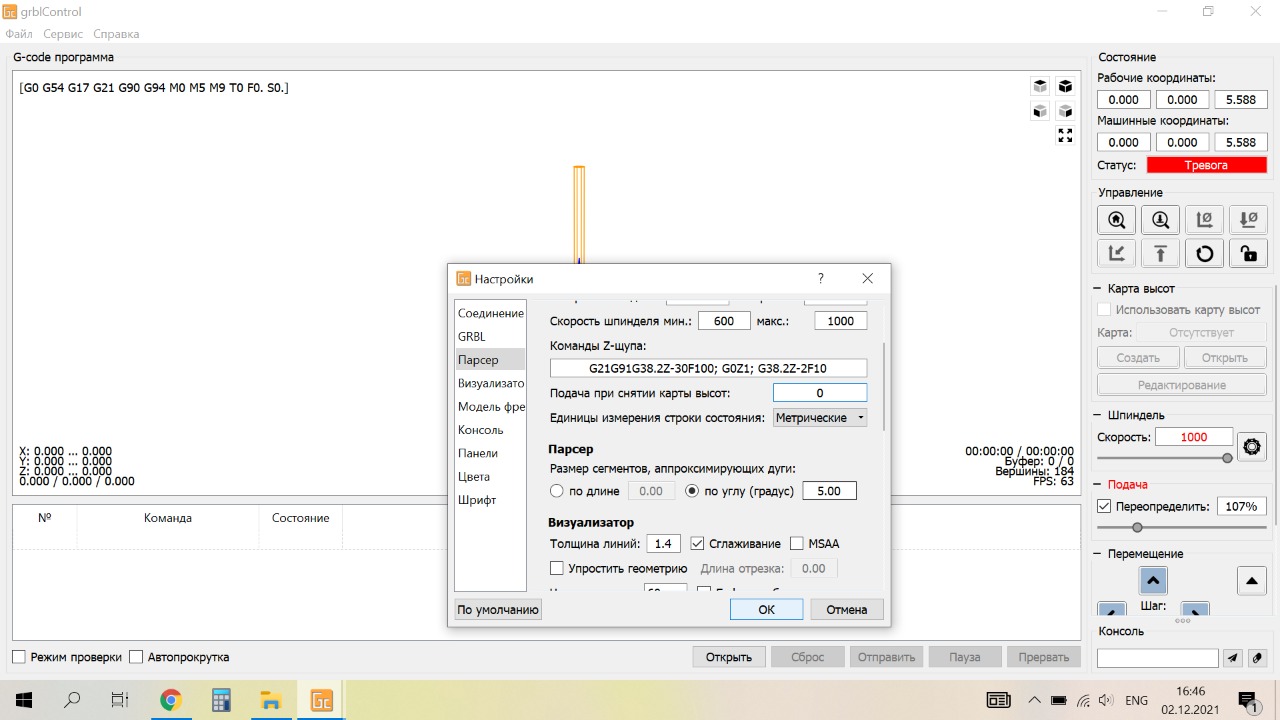Click the restore origin button
Image resolution: width=1280 pixels, height=720 pixels.
[1117, 253]
